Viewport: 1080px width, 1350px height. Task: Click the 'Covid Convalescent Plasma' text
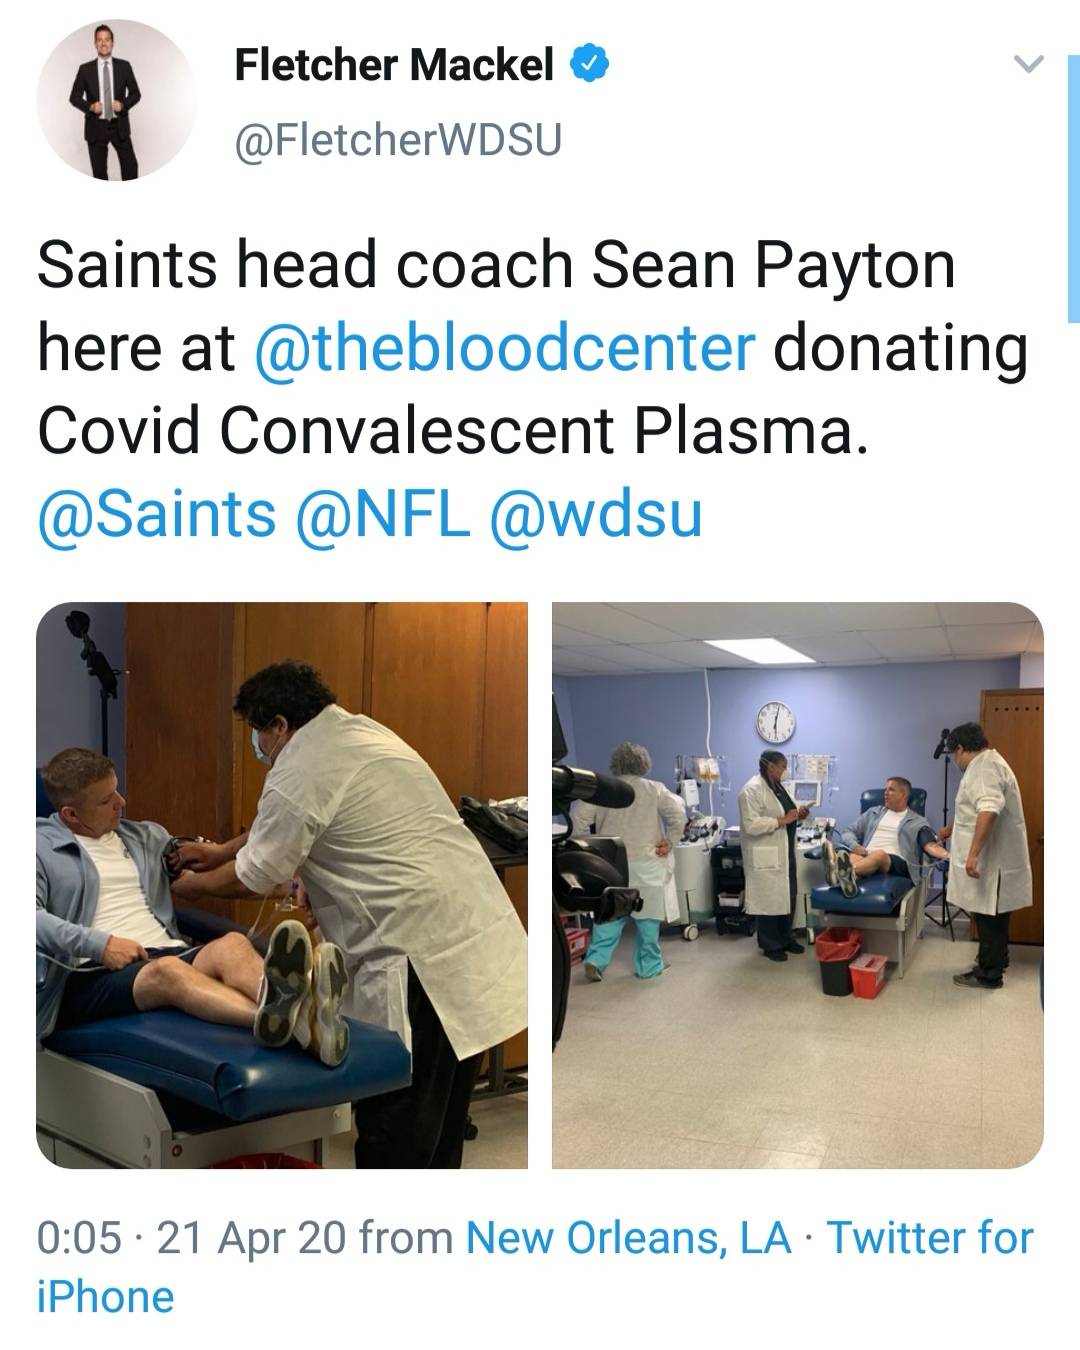click(447, 431)
